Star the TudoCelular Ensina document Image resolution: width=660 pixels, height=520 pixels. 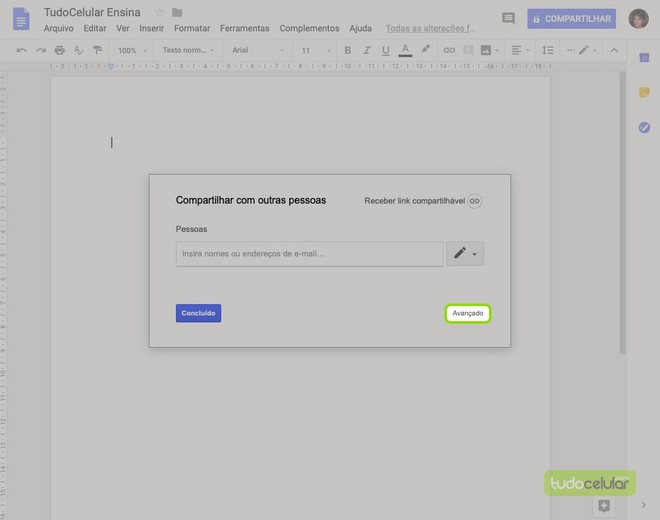159,12
